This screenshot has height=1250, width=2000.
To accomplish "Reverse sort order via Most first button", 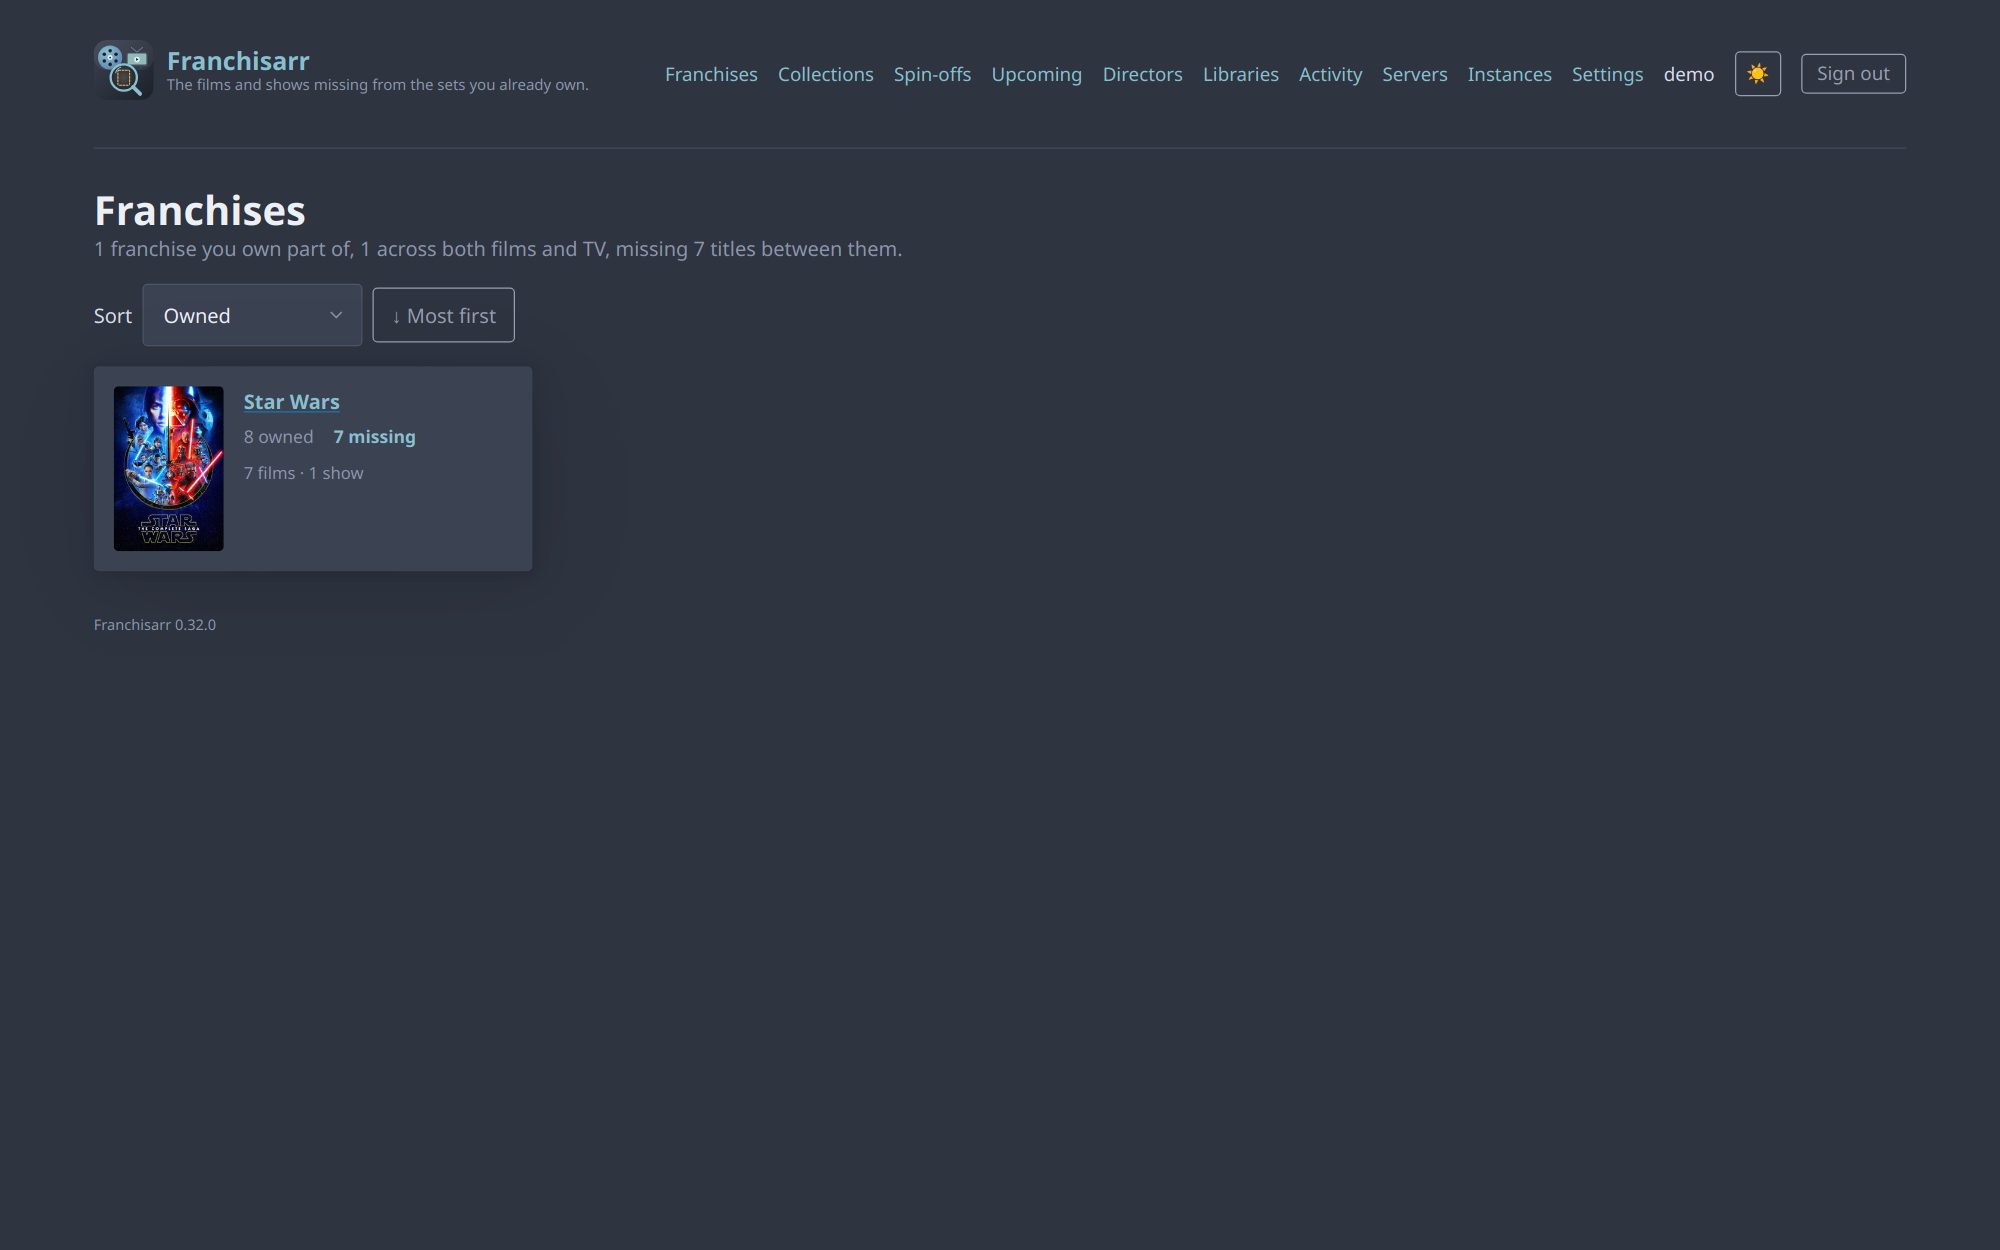I will pos(443,315).
